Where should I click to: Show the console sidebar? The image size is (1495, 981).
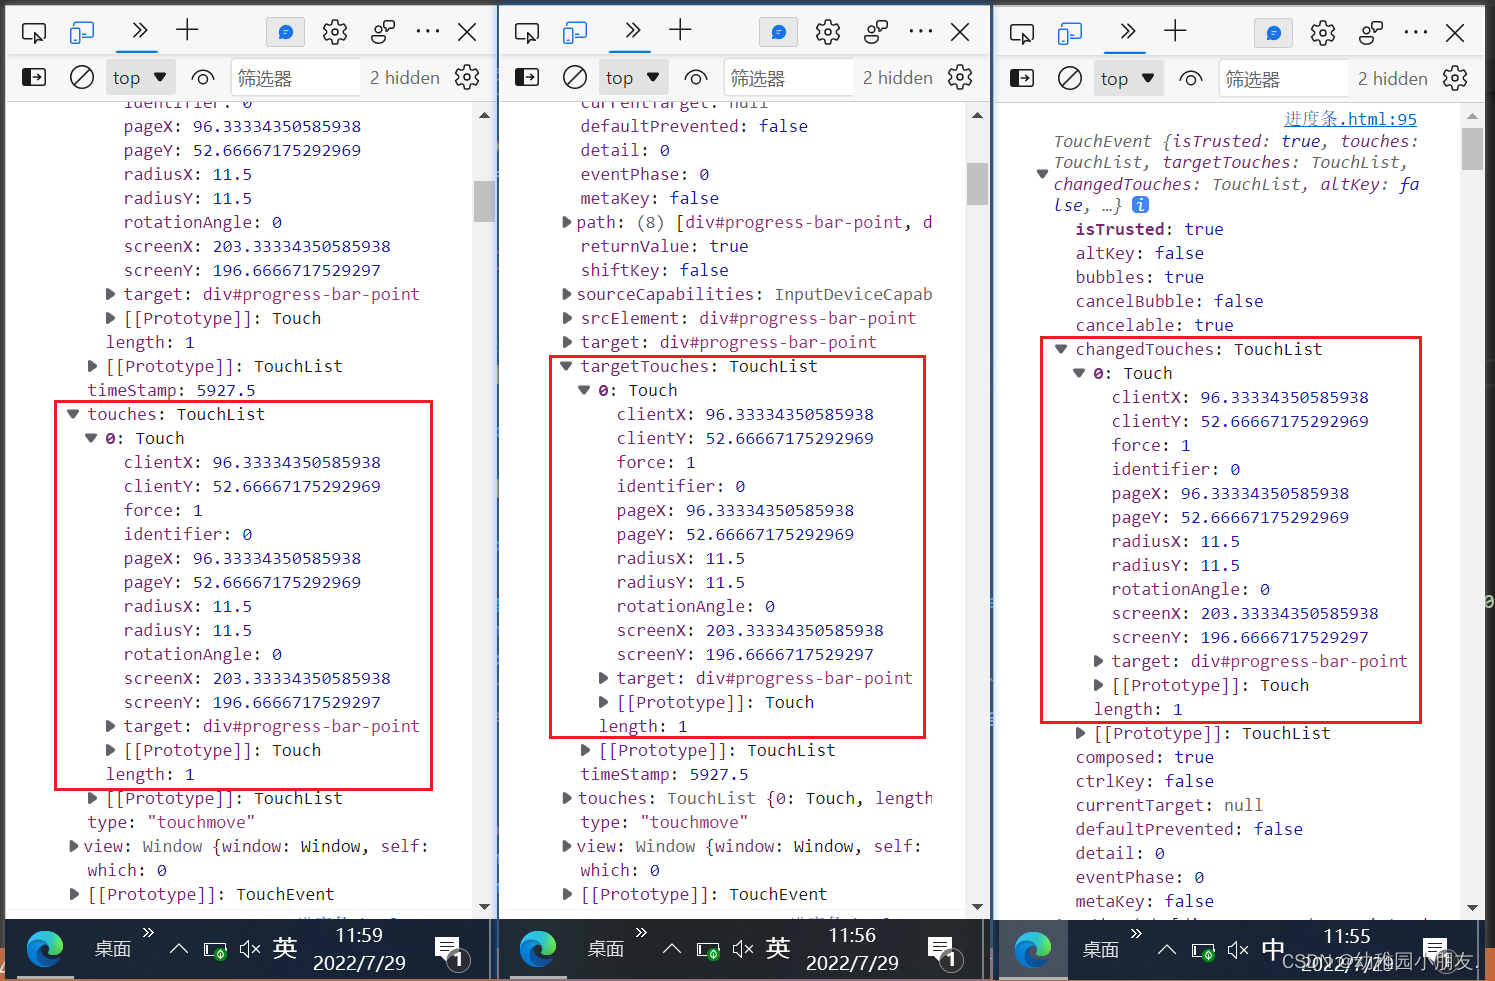(33, 76)
